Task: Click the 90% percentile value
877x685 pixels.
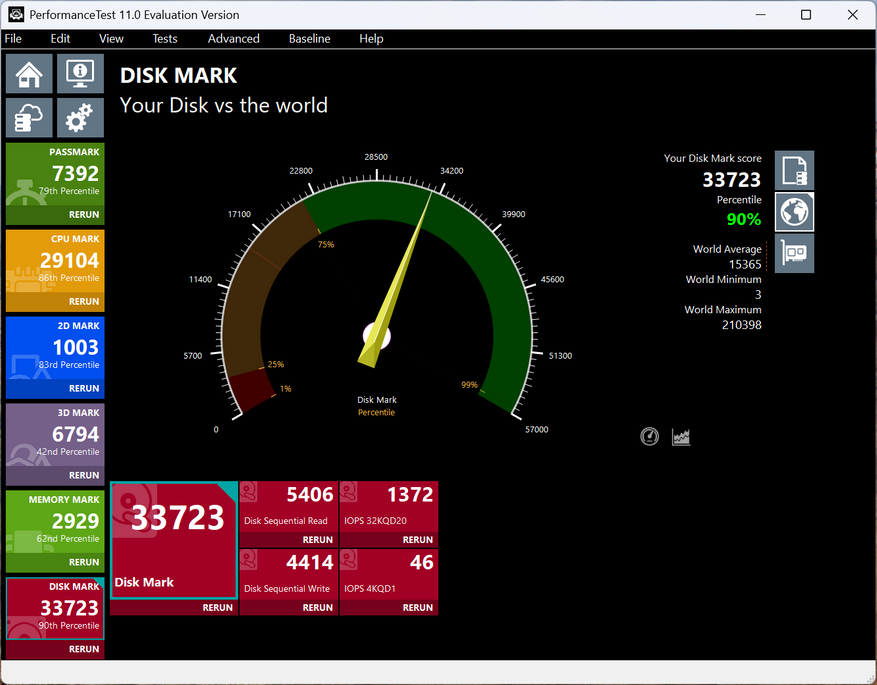Action: (x=743, y=219)
